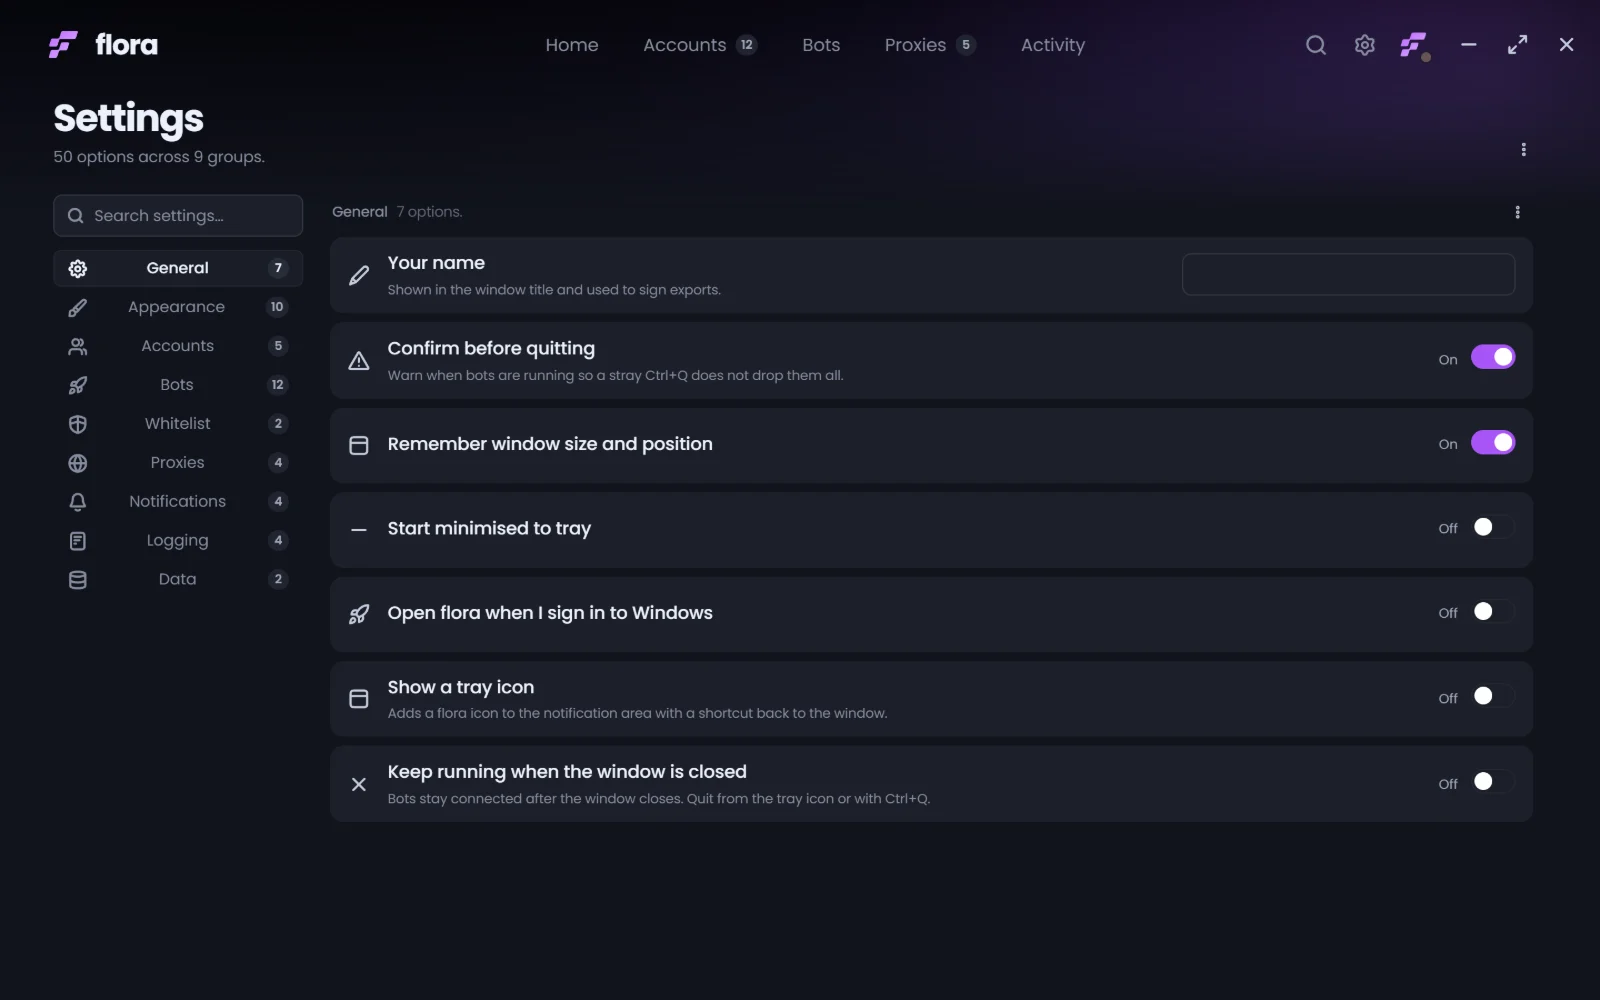Click the Accounts people icon in sidebar
The width and height of the screenshot is (1600, 1000).
tap(78, 346)
